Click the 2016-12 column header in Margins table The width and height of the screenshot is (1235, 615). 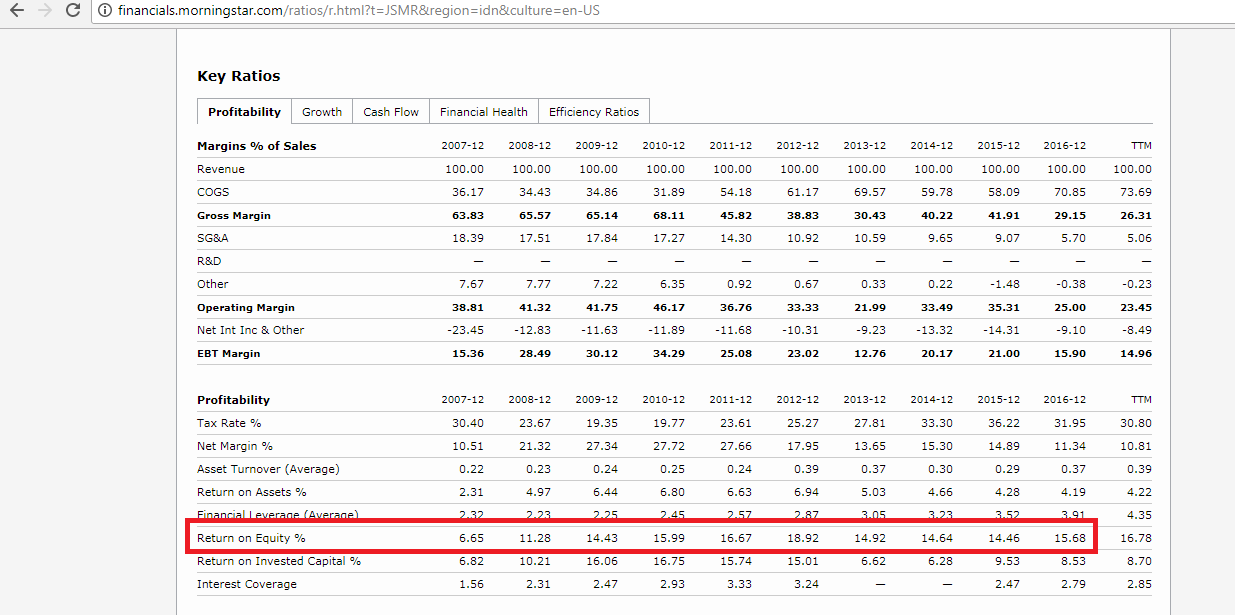(1064, 146)
